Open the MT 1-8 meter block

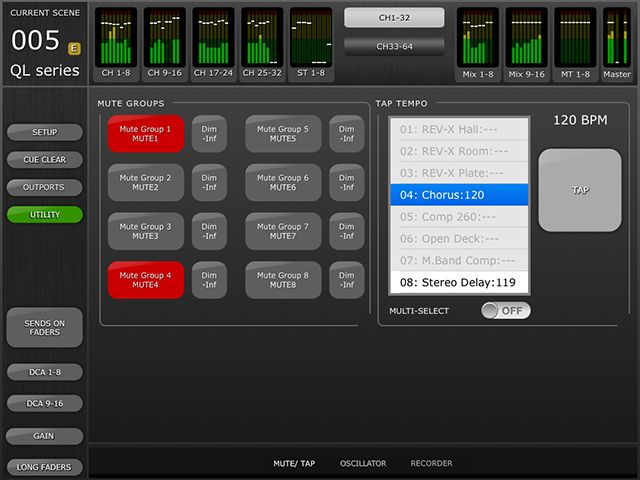point(575,42)
